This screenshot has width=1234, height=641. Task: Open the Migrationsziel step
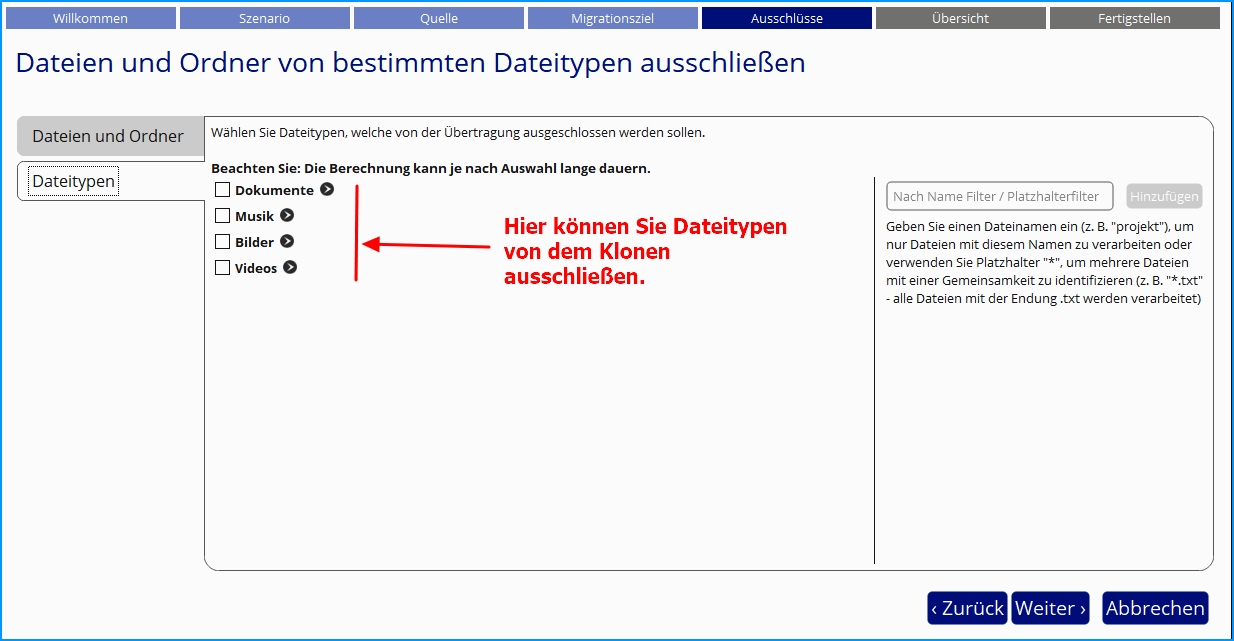click(x=612, y=18)
